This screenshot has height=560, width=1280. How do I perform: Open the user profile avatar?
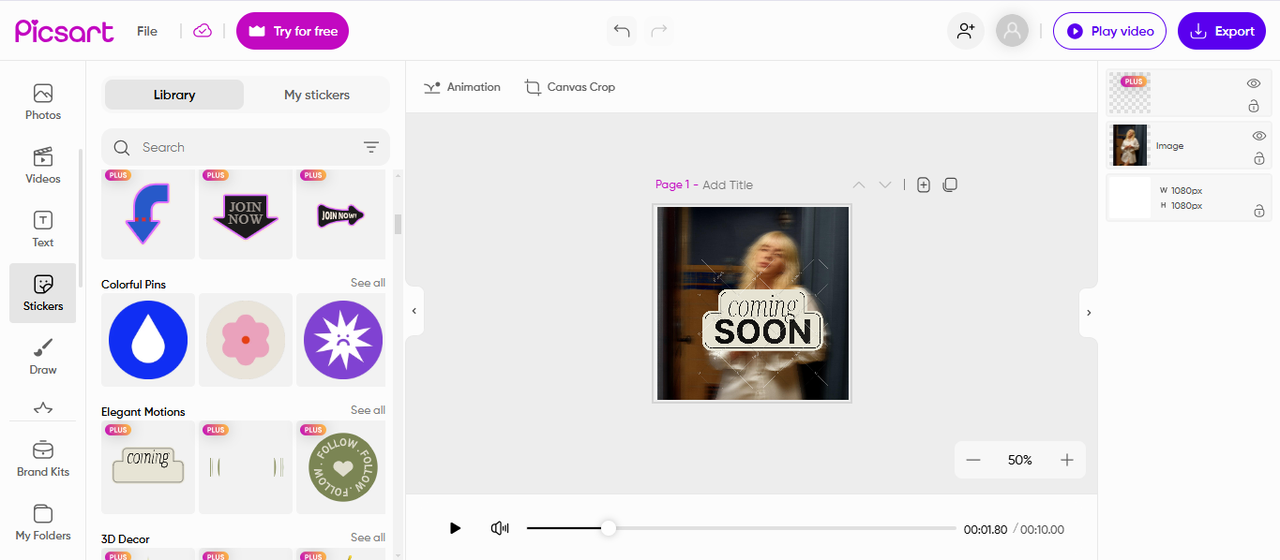1012,31
